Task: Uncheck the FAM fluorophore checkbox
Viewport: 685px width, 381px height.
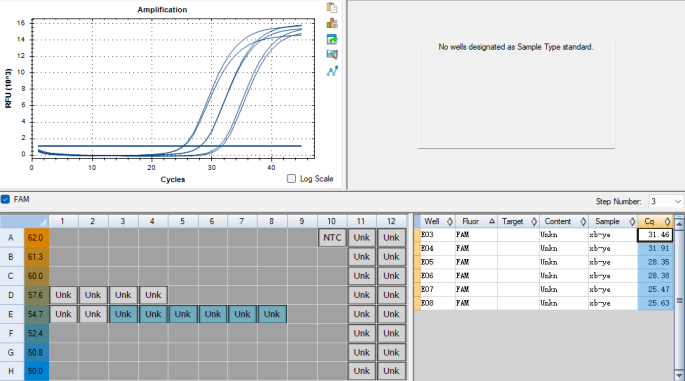Action: tap(5, 199)
